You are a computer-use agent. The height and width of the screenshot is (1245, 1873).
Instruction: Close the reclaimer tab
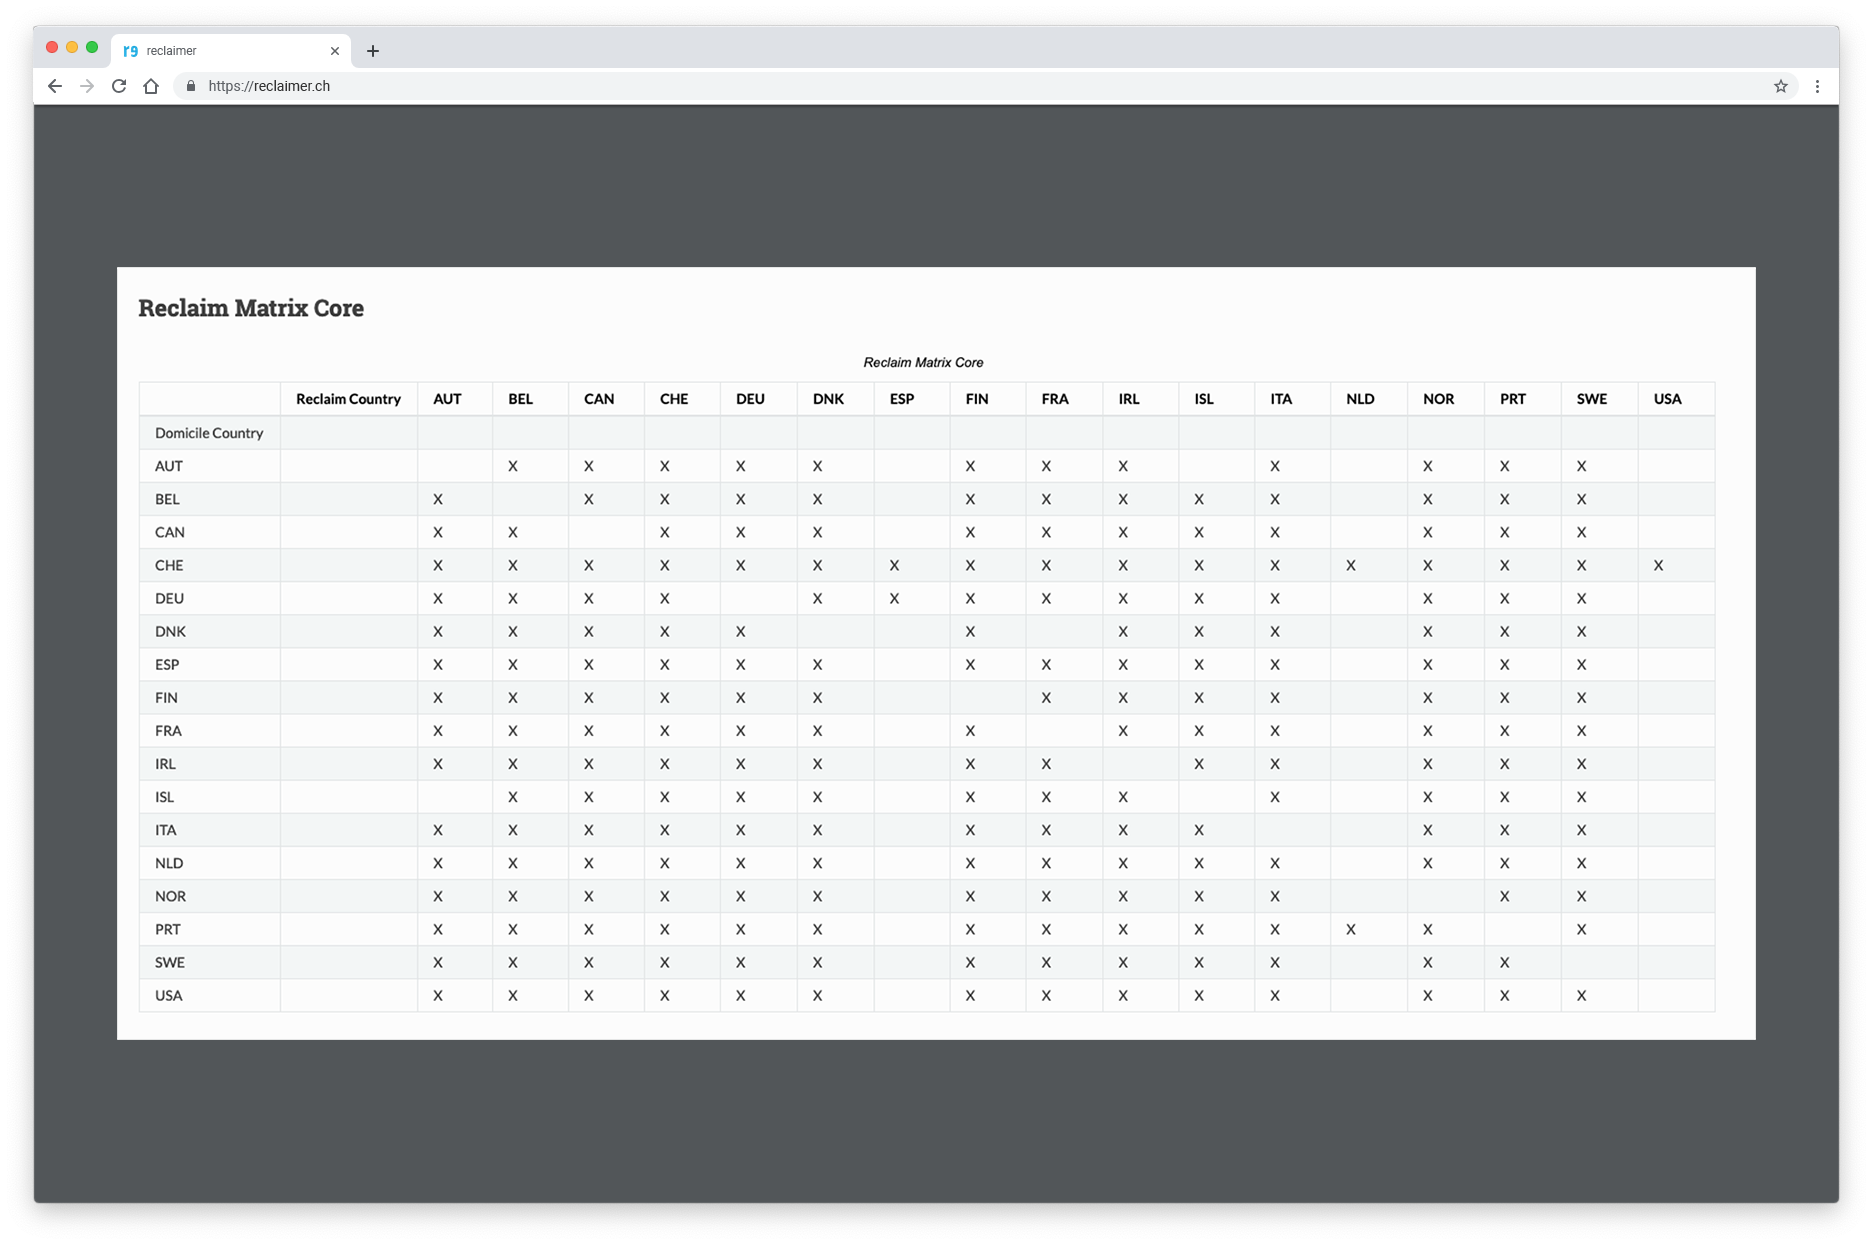coord(335,51)
